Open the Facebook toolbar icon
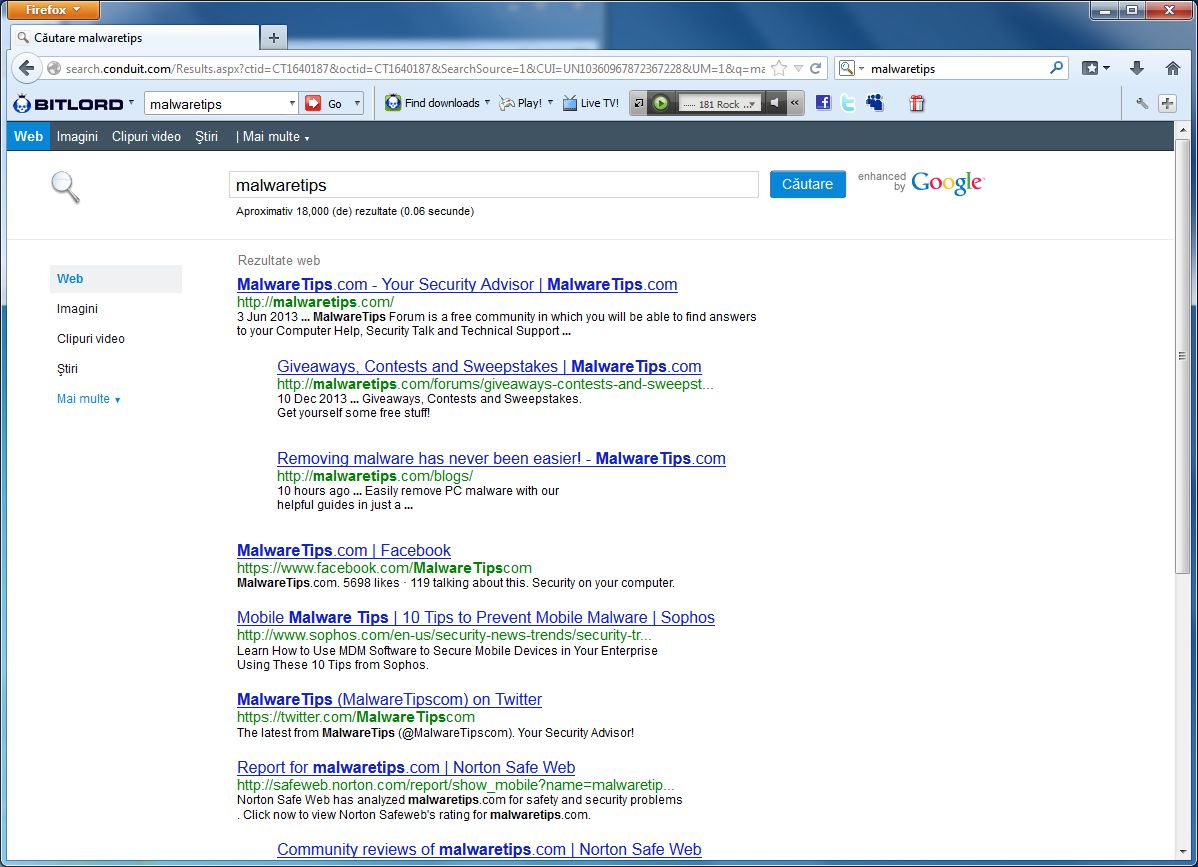This screenshot has width=1198, height=867. (823, 103)
